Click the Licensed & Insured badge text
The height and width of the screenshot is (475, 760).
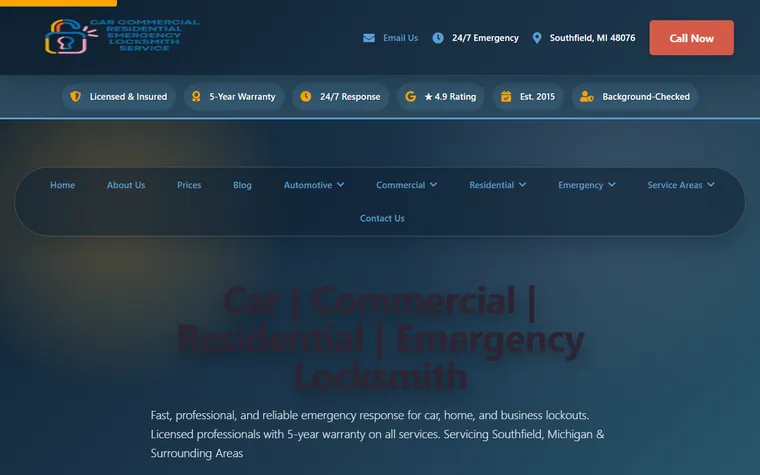[128, 96]
